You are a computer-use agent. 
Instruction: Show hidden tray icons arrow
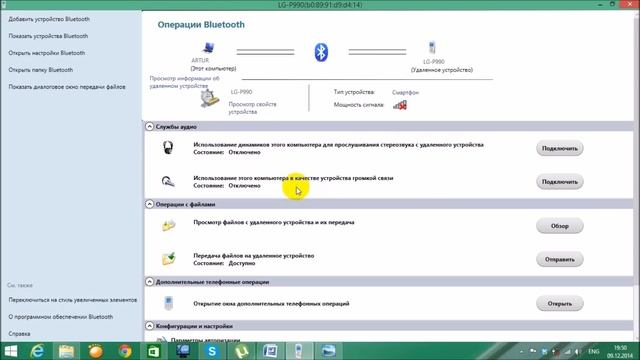tap(521, 351)
